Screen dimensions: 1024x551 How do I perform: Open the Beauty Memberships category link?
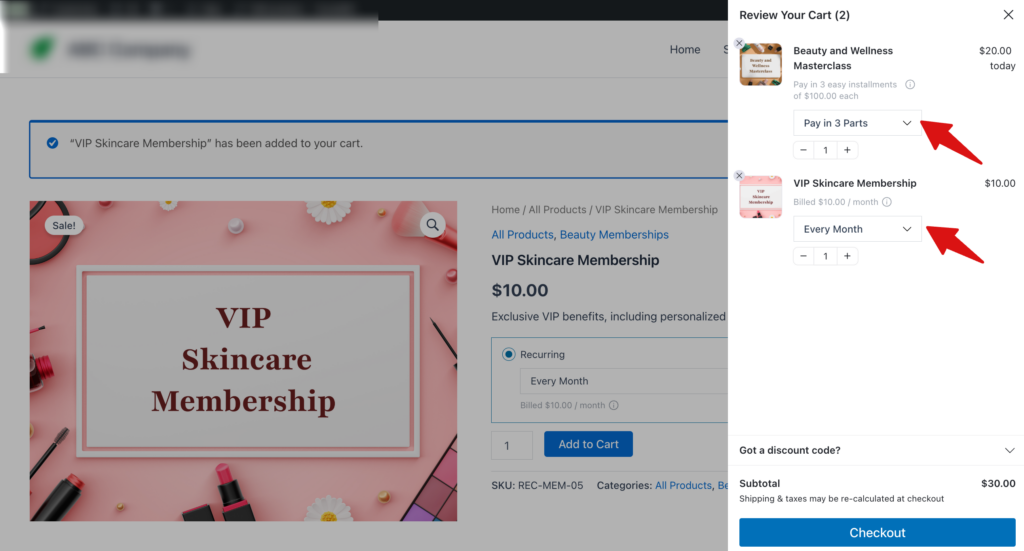pyautogui.click(x=614, y=235)
